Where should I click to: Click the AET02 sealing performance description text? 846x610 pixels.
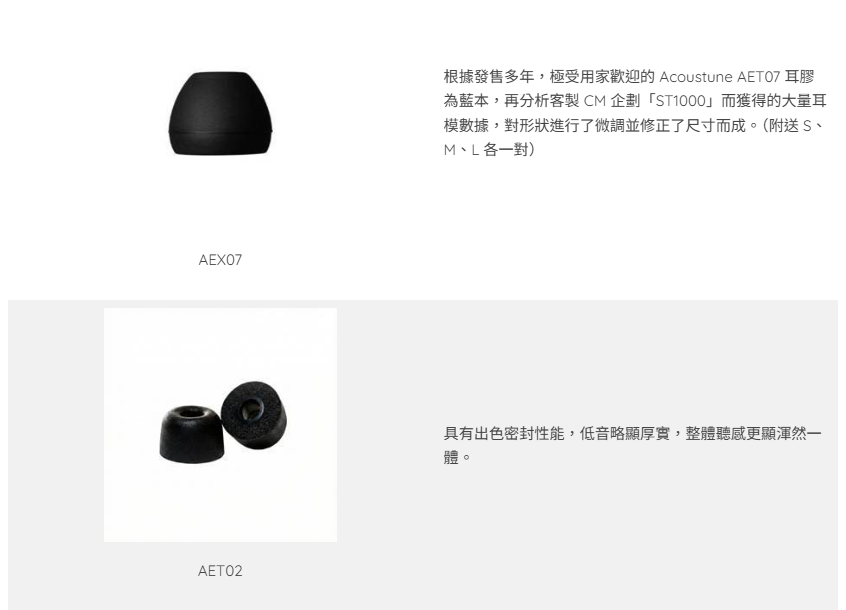[x=632, y=445]
